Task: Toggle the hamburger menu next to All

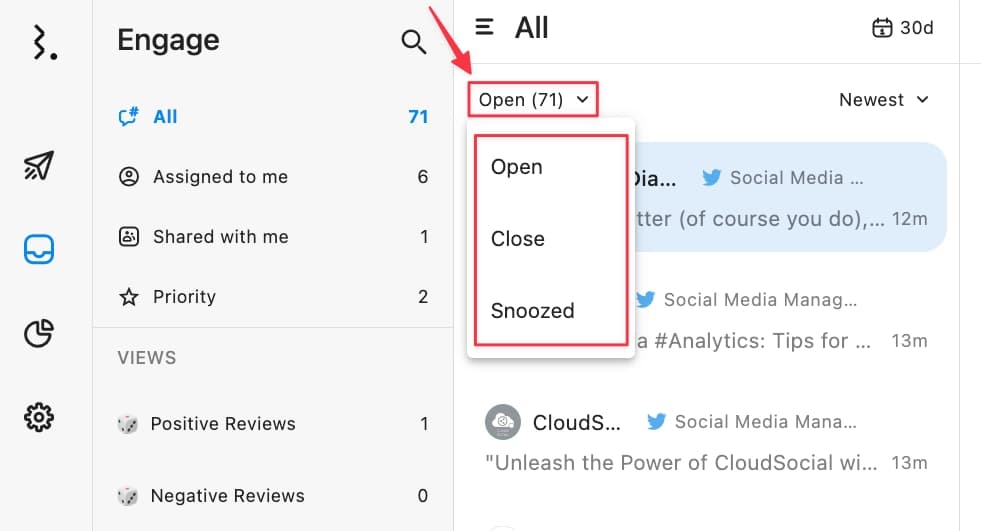Action: pyautogui.click(x=485, y=27)
